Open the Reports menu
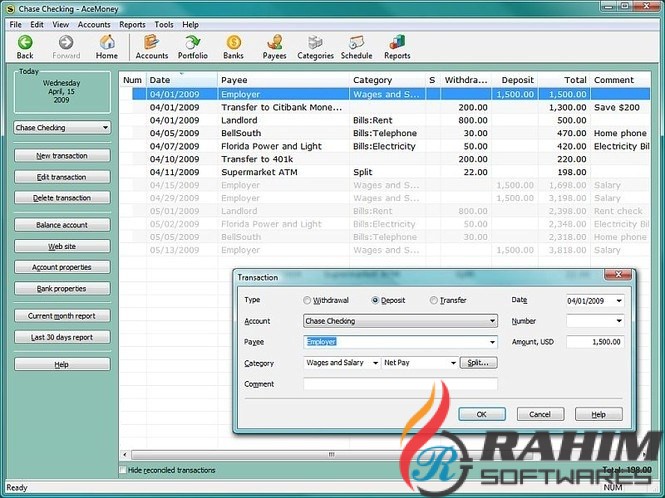The width and height of the screenshot is (665, 498). coord(132,25)
